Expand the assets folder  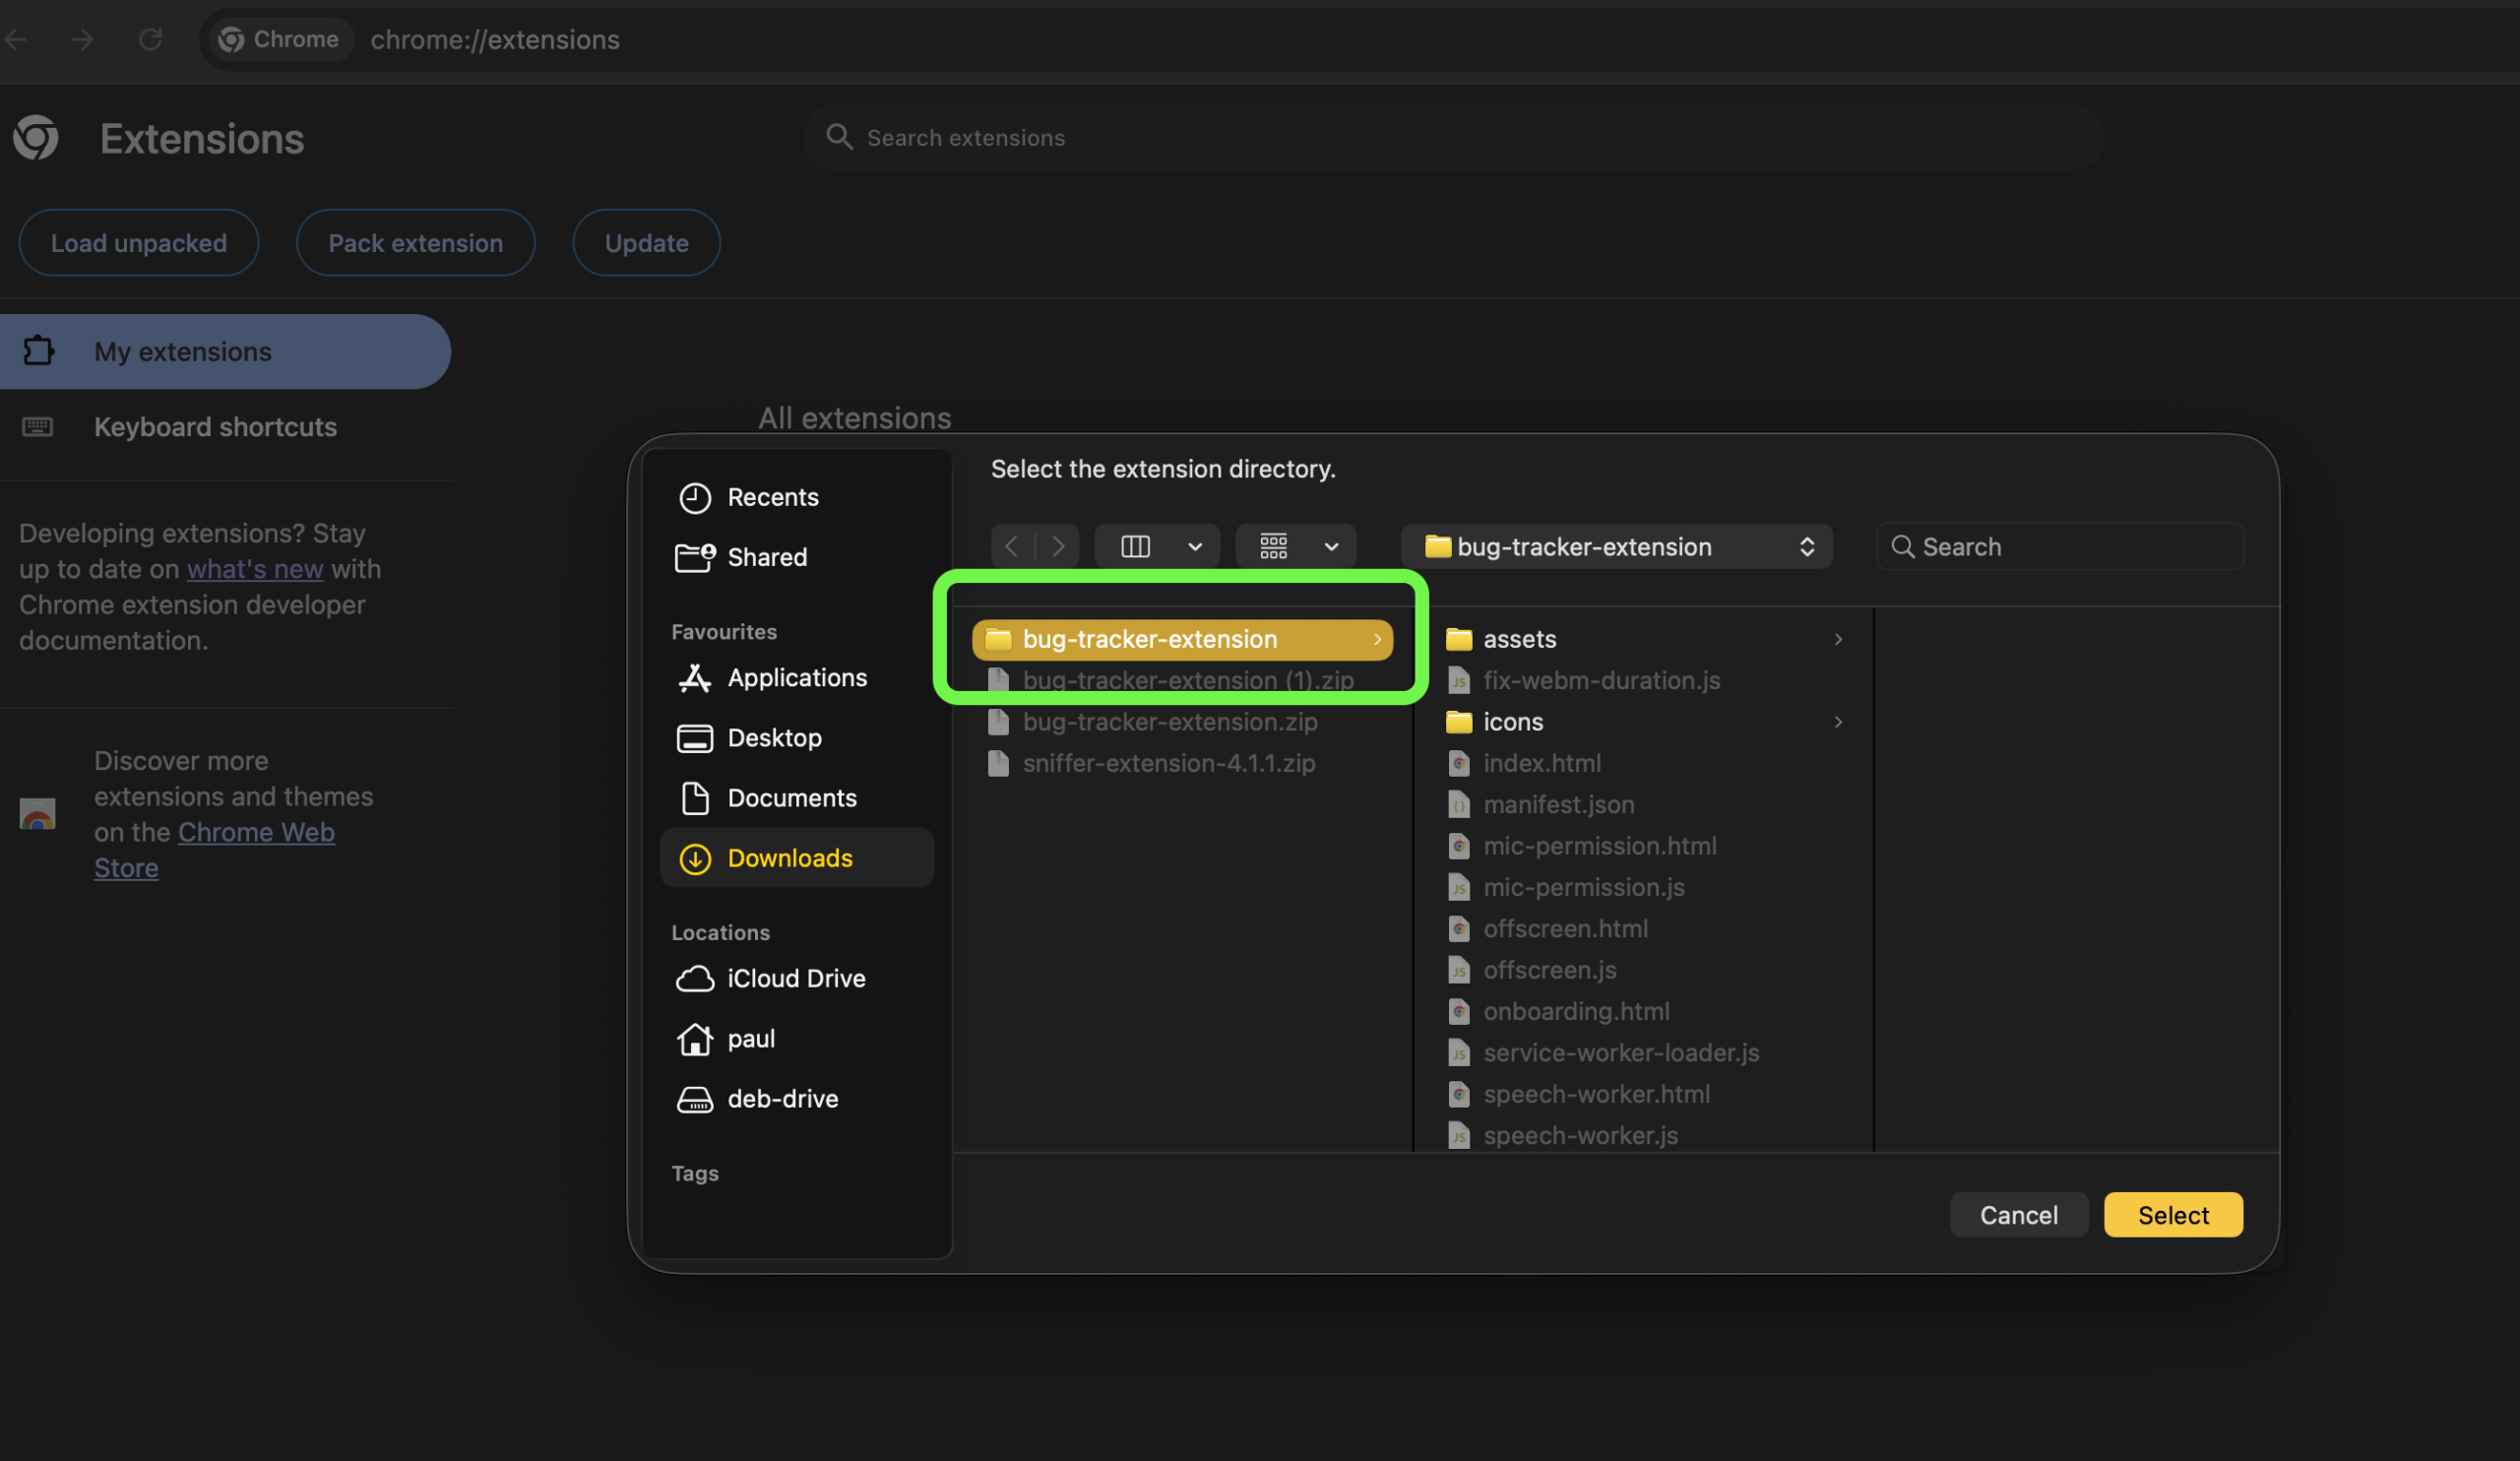1518,639
